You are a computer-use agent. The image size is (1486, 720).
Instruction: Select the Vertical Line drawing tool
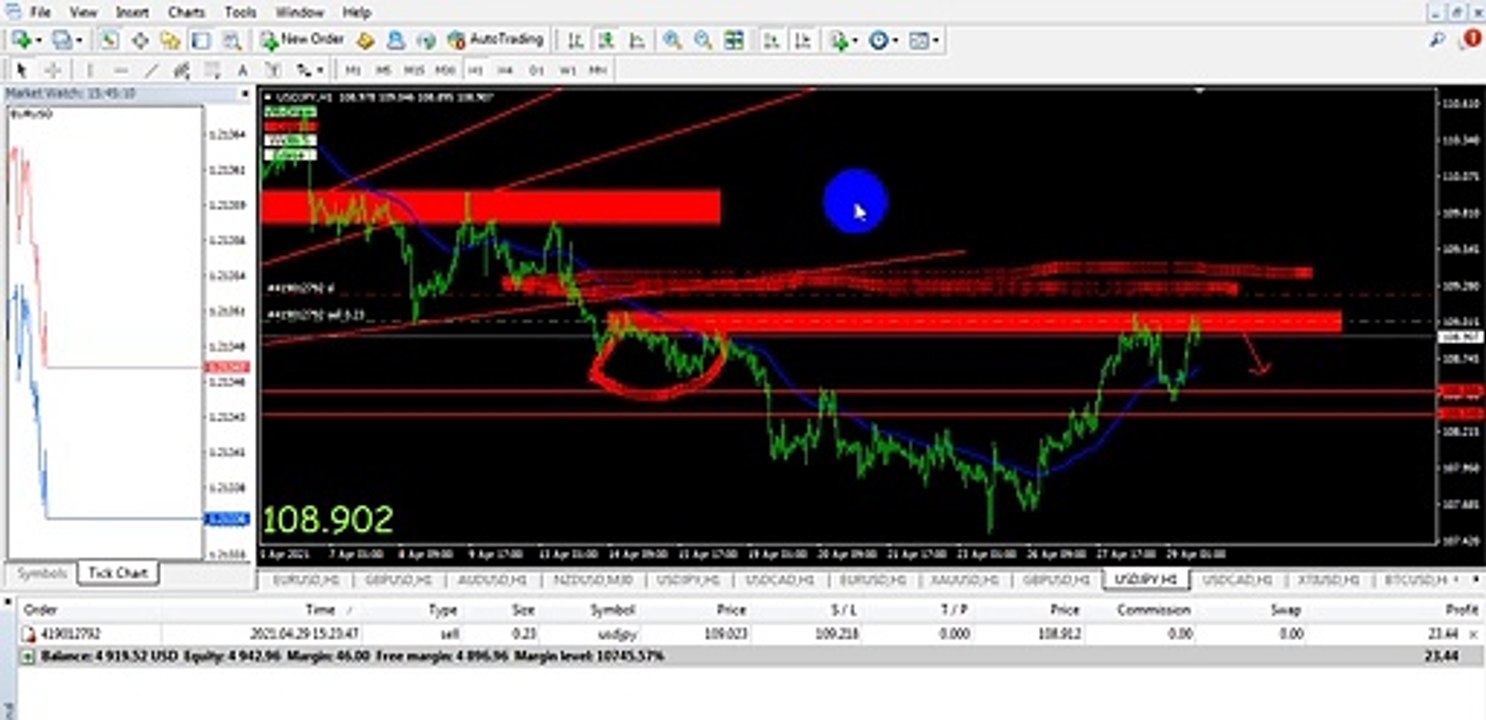click(x=90, y=70)
